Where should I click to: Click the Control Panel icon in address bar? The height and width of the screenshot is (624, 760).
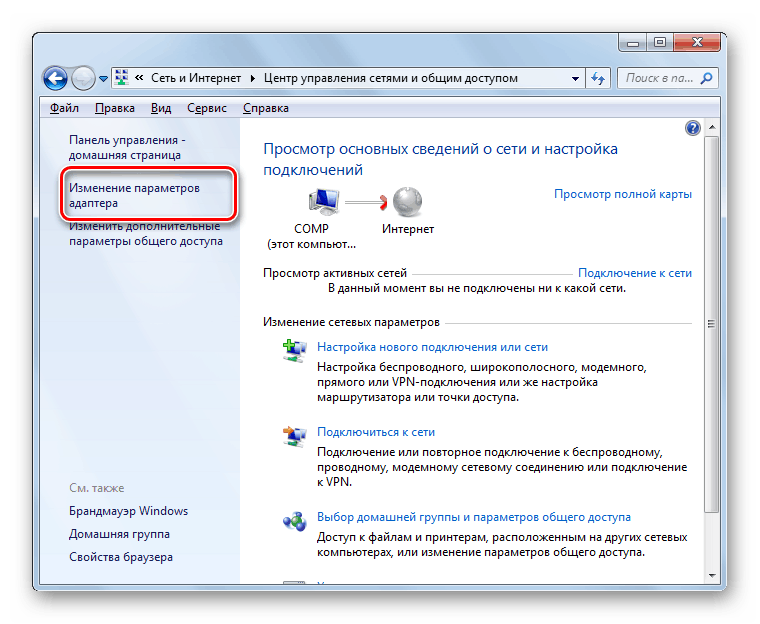(122, 78)
